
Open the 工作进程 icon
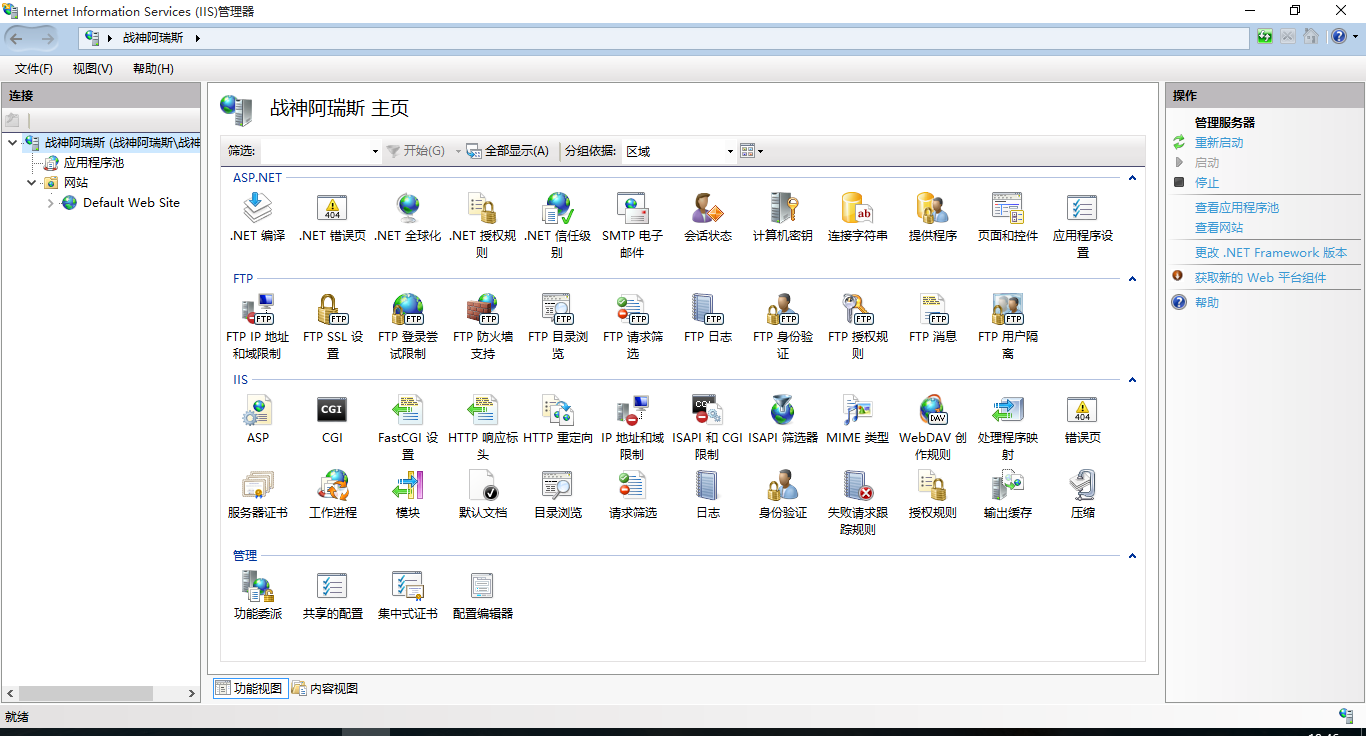click(x=332, y=485)
